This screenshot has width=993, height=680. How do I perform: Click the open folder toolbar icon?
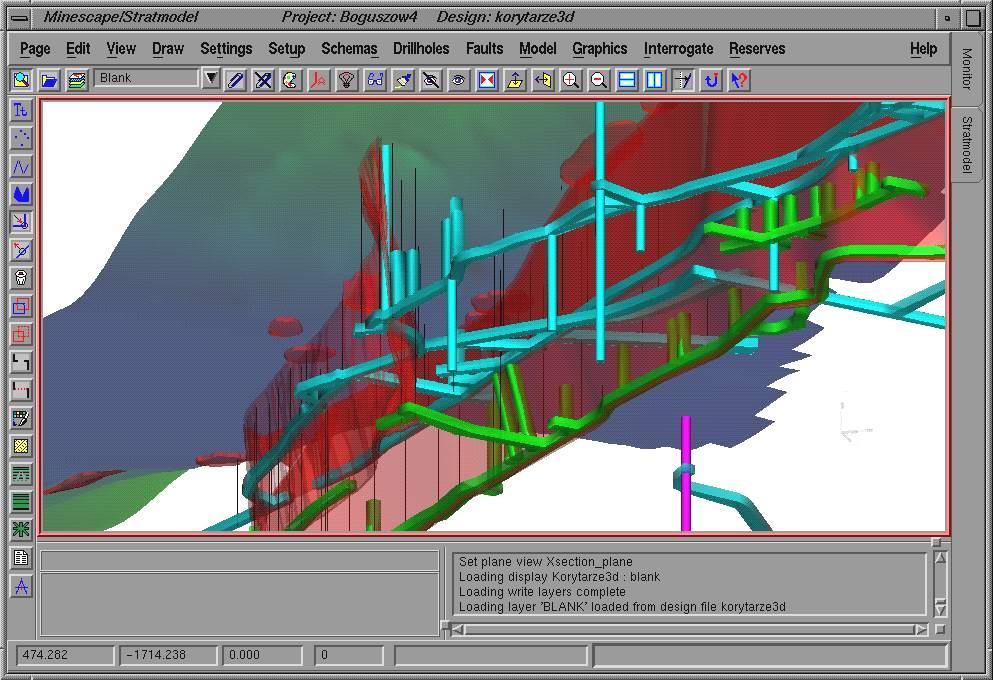(49, 80)
